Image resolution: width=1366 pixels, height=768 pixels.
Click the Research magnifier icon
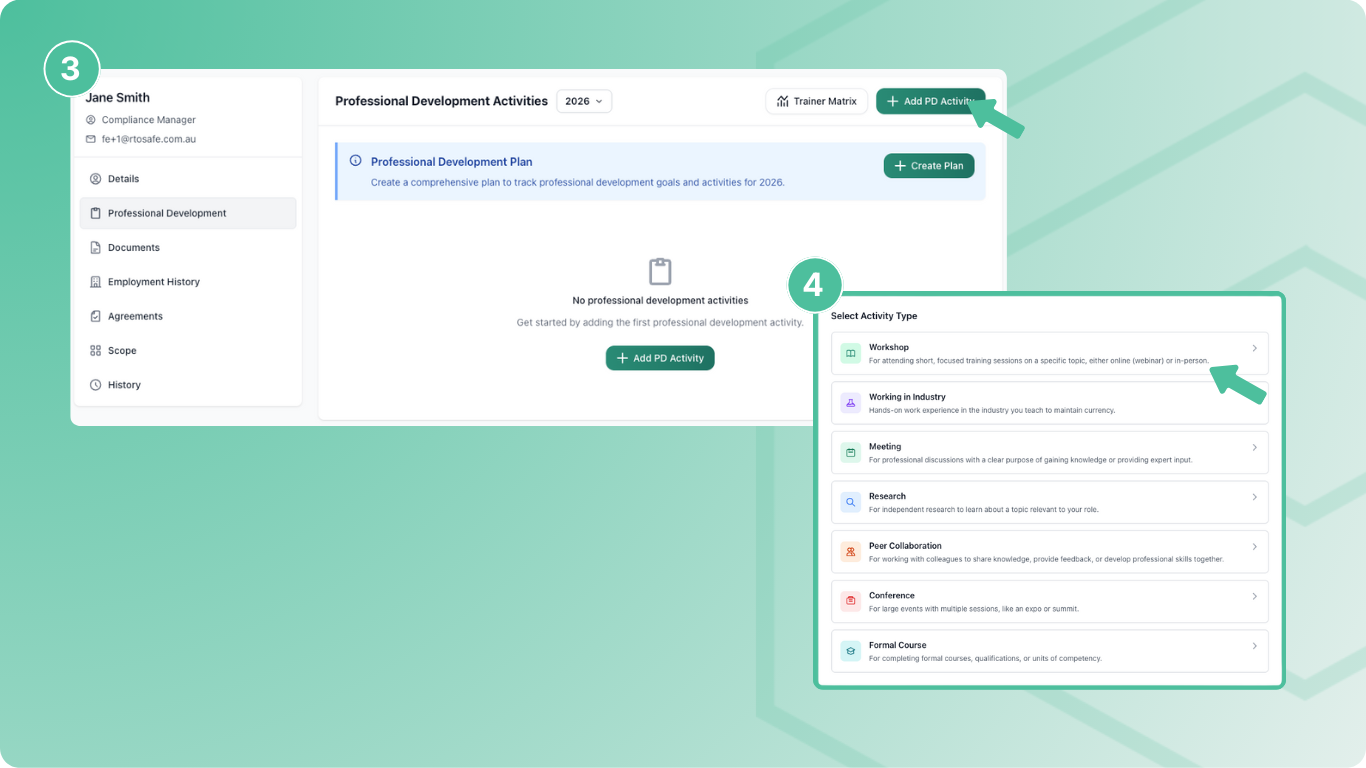point(850,502)
